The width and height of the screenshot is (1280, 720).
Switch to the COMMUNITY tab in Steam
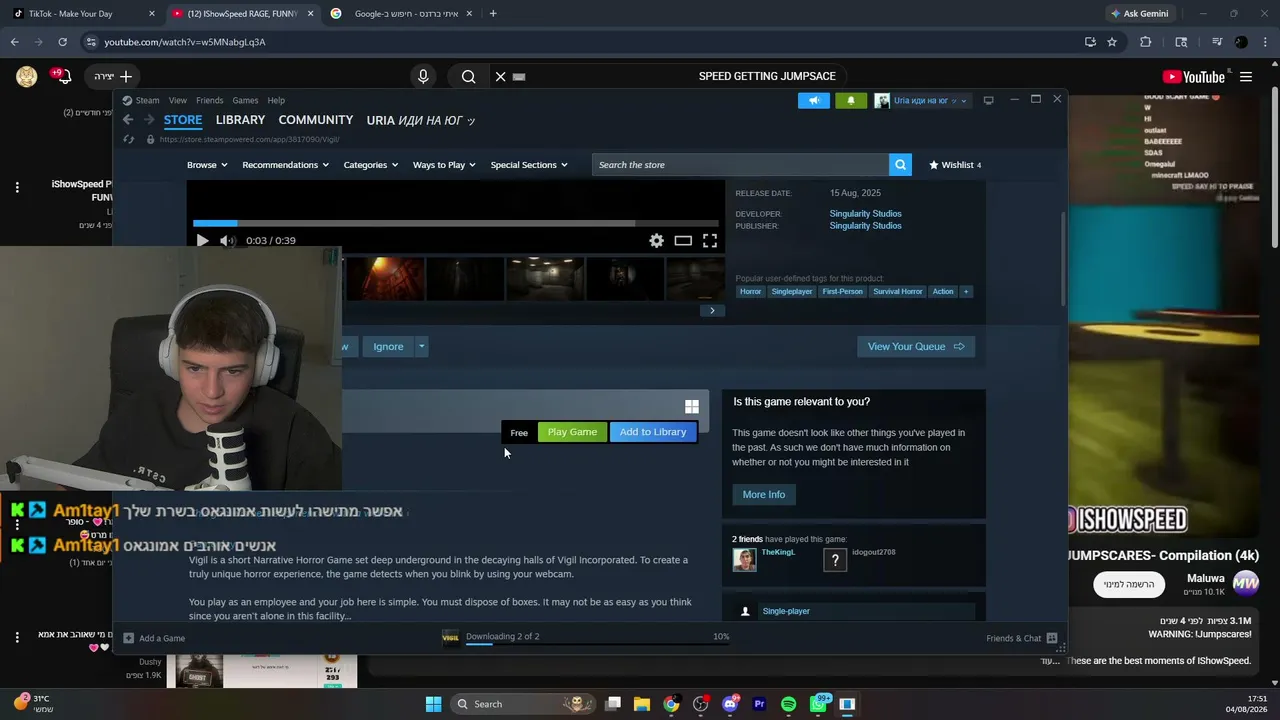[x=316, y=120]
